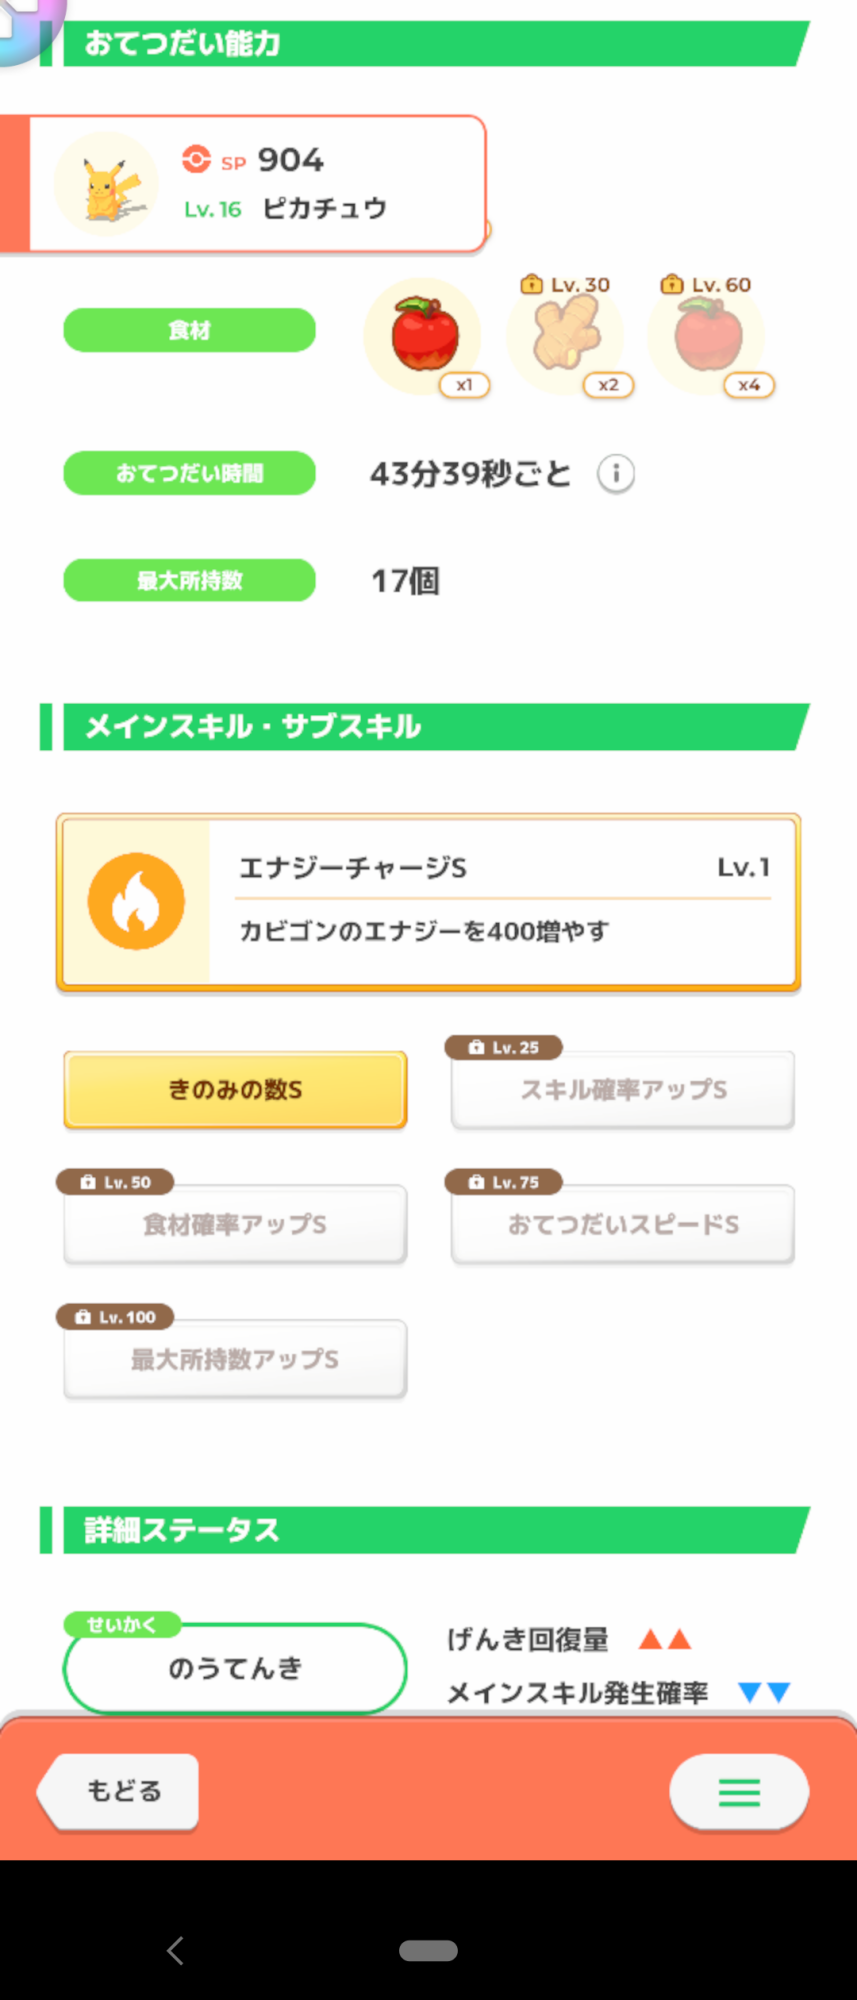Tap the おてつだい時間 green label
This screenshot has width=857, height=2000.
pyautogui.click(x=189, y=473)
